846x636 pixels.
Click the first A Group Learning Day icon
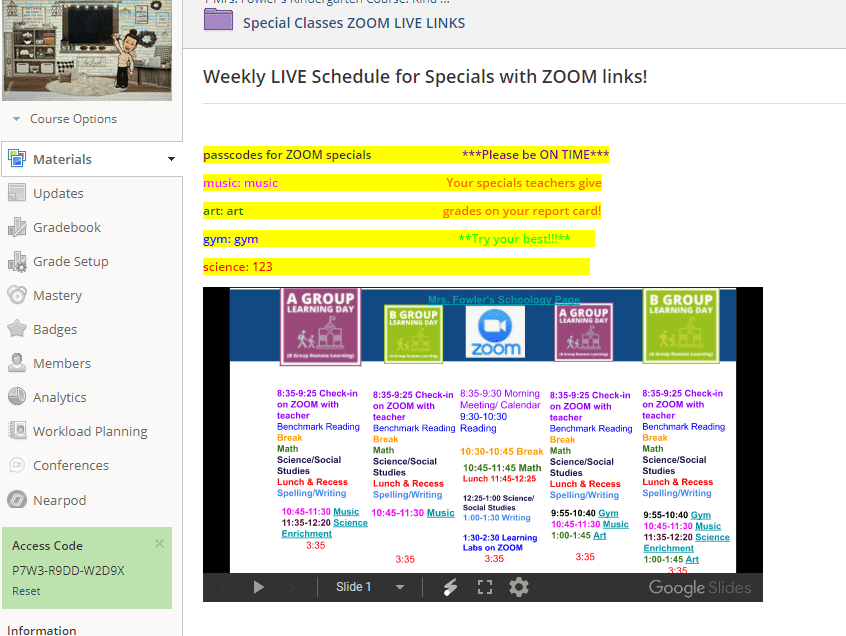coord(320,326)
